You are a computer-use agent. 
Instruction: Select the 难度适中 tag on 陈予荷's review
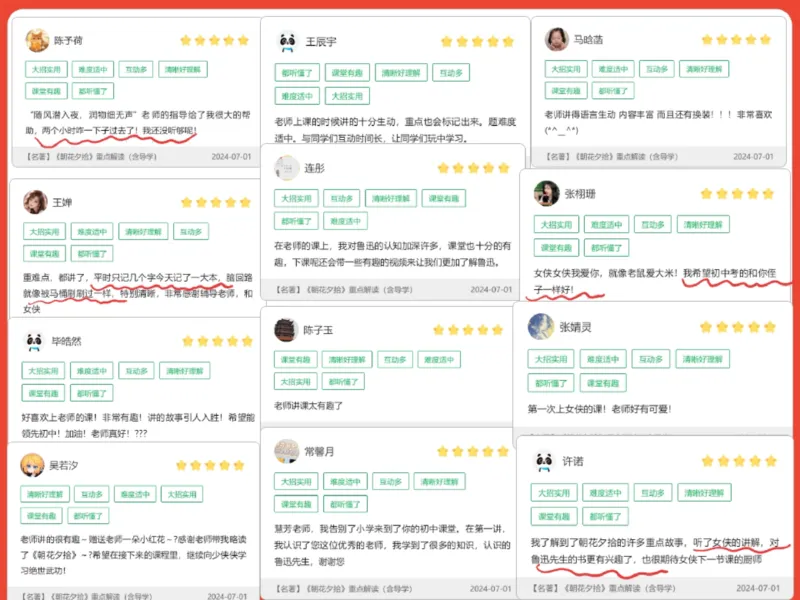pyautogui.click(x=93, y=69)
